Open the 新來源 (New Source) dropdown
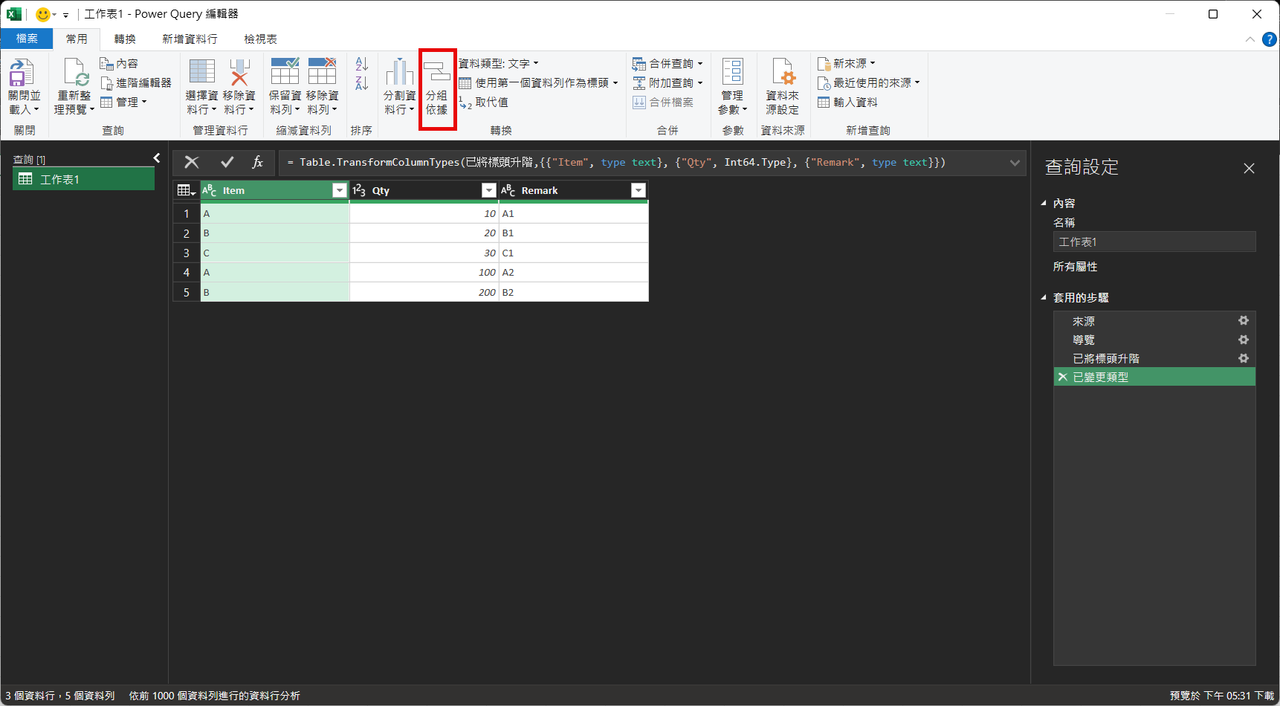1280x706 pixels. click(x=846, y=63)
